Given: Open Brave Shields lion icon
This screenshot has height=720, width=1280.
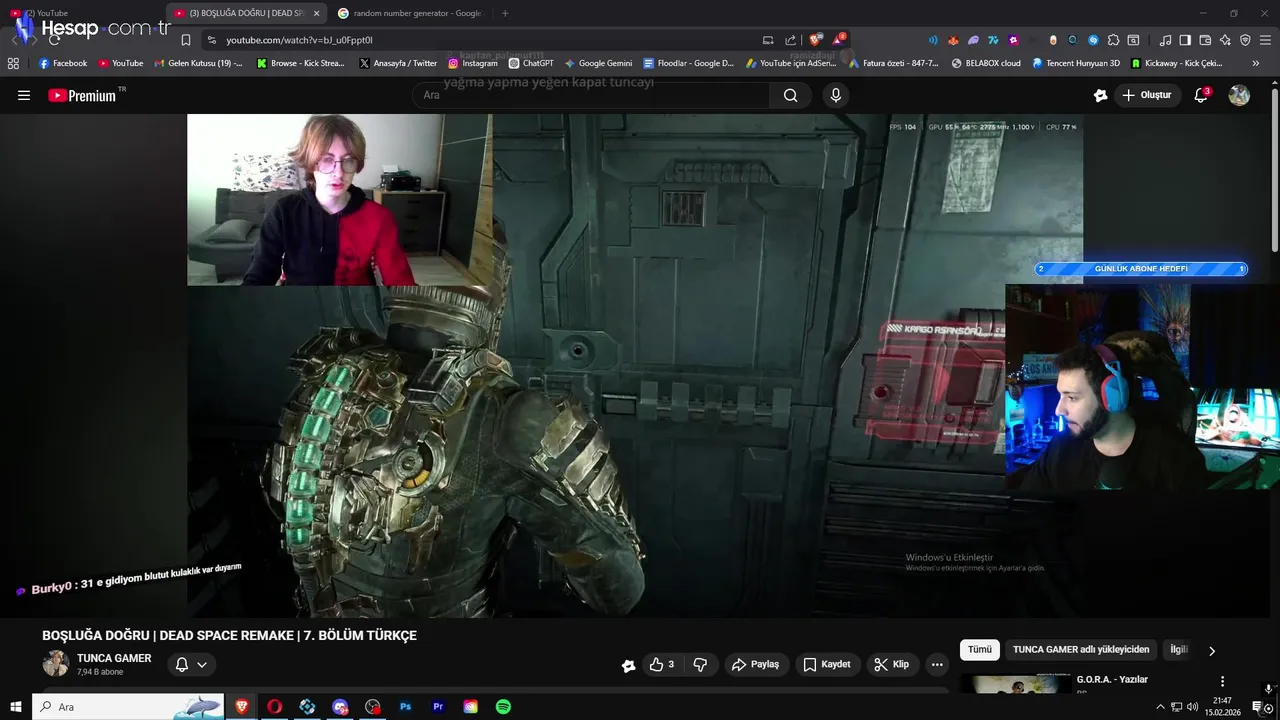Looking at the screenshot, I should 816,40.
